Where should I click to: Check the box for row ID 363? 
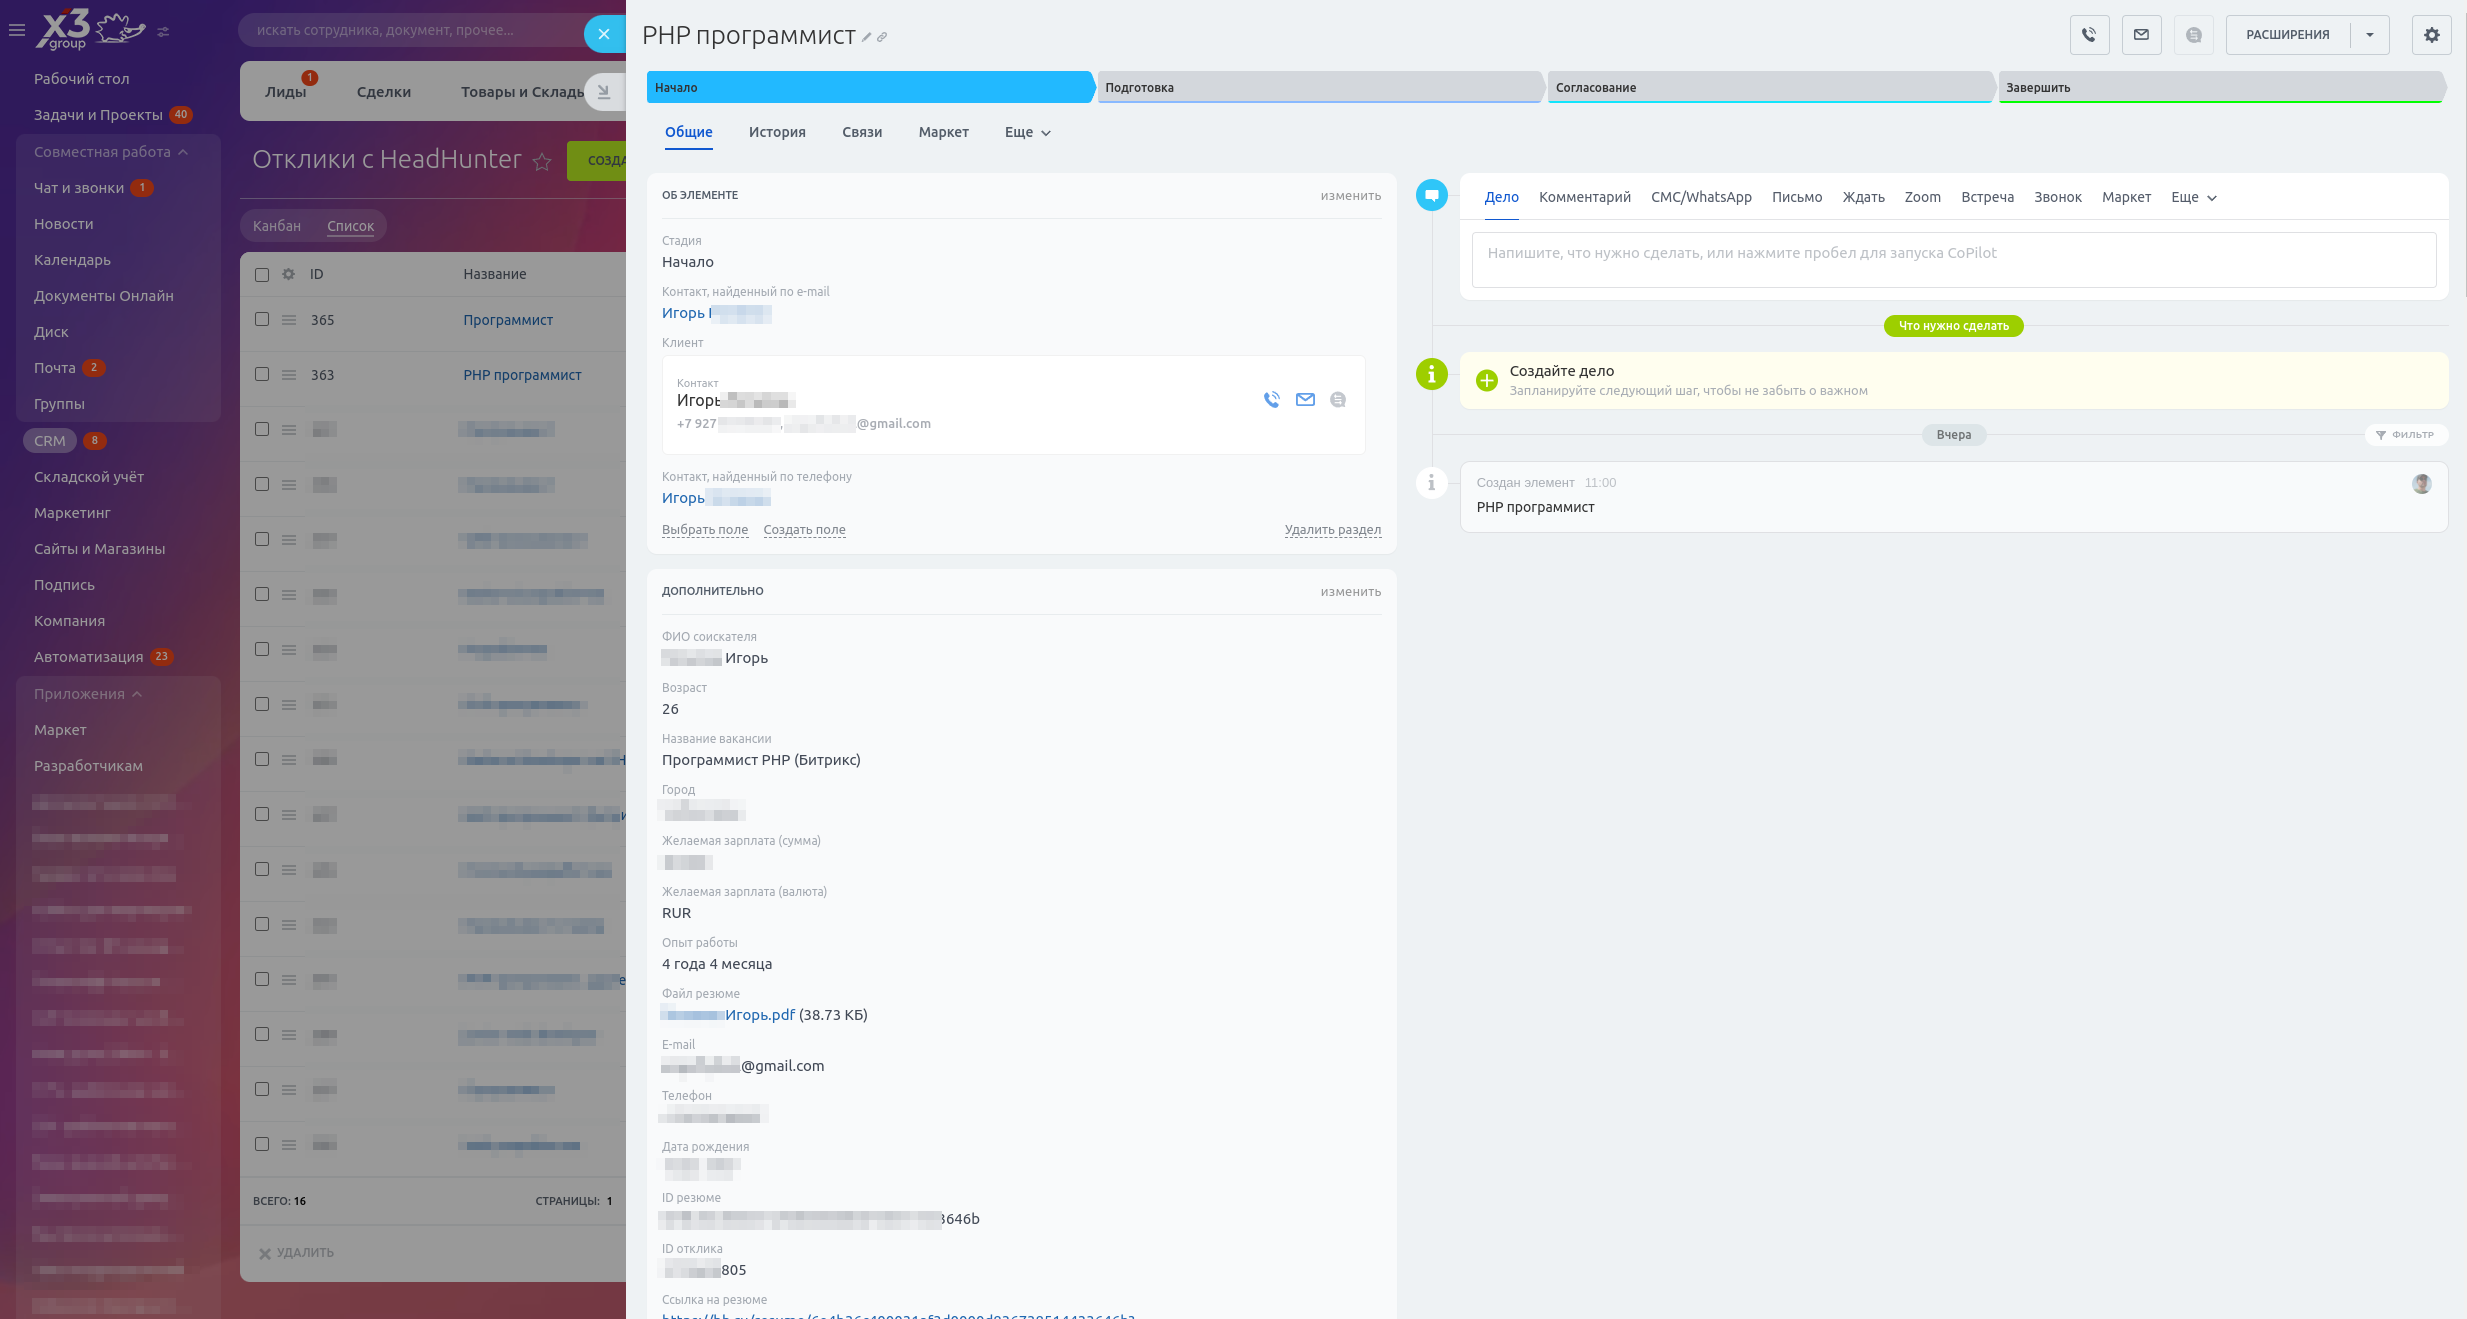(262, 375)
